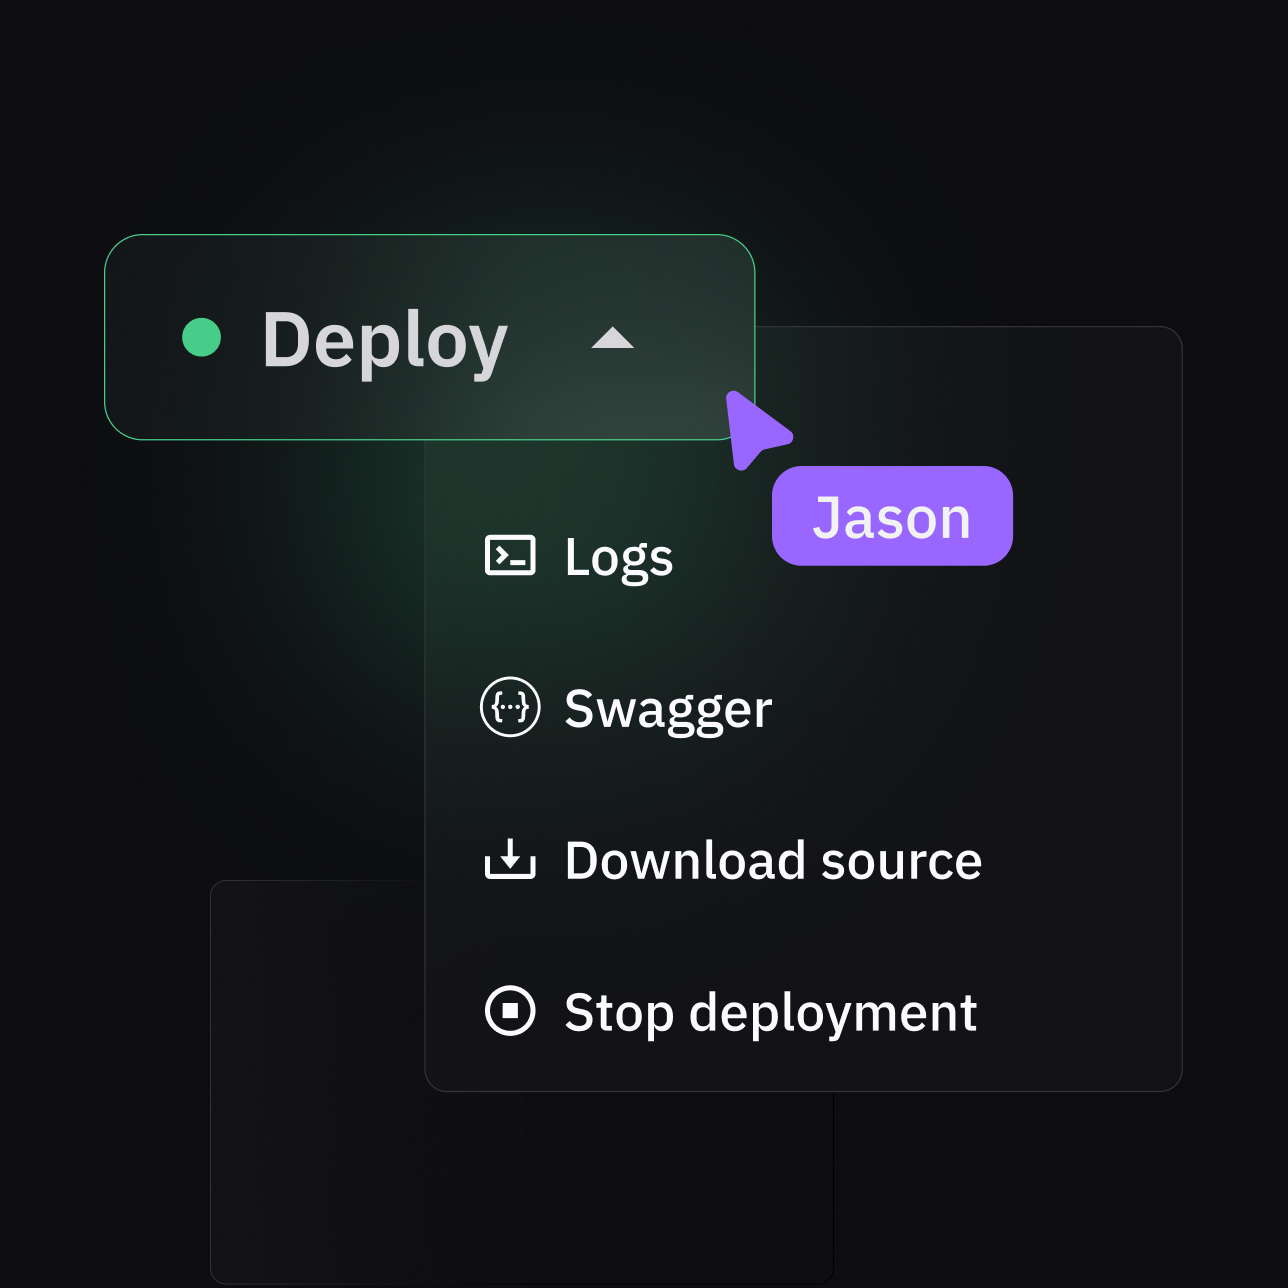Select the Swagger text in the menu

pos(668,709)
